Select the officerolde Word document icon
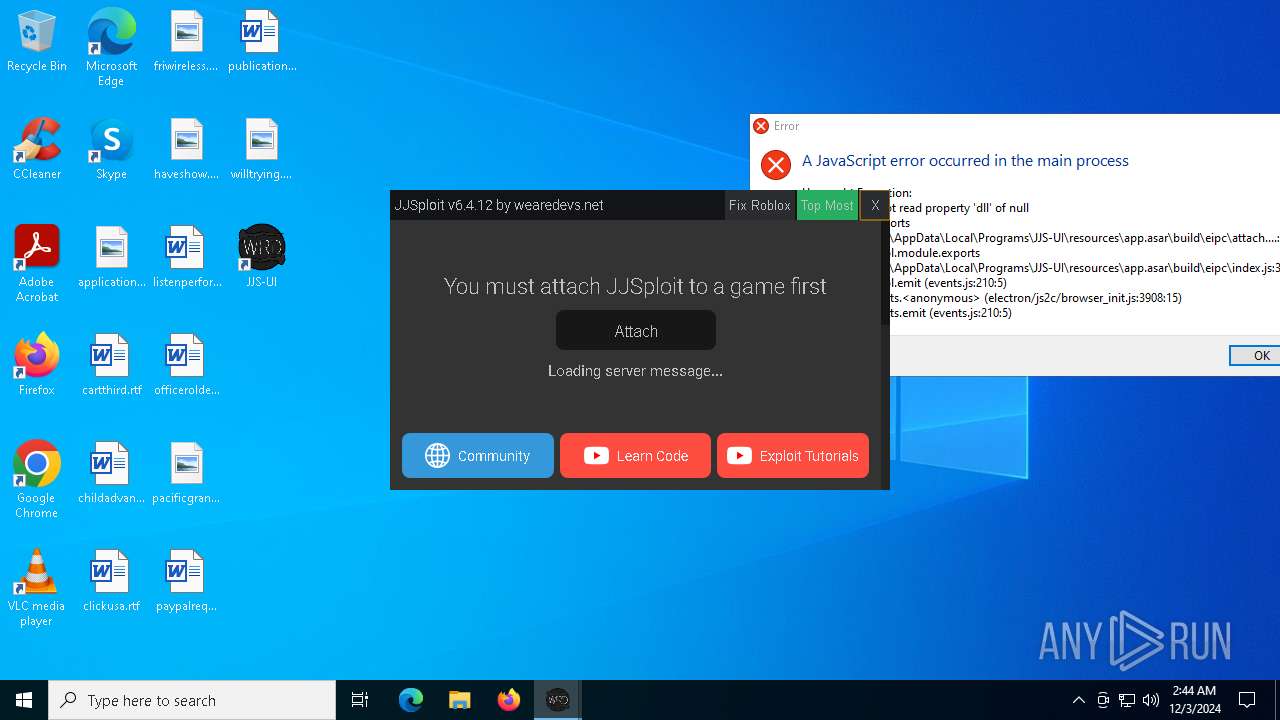This screenshot has height=720, width=1280. point(186,366)
